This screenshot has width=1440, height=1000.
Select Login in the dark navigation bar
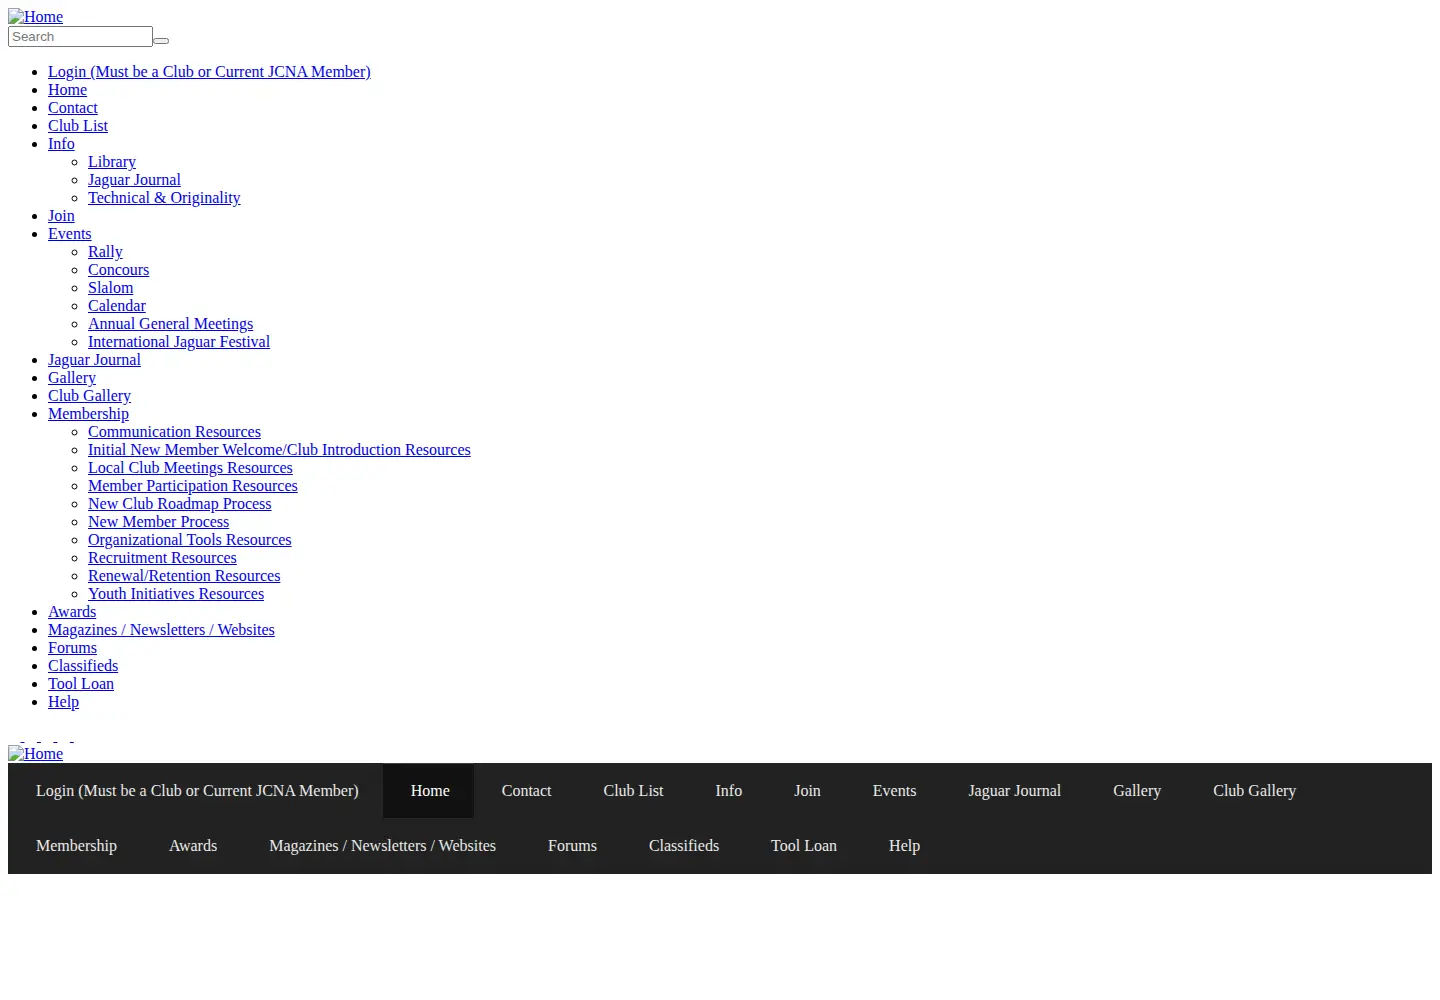(197, 791)
